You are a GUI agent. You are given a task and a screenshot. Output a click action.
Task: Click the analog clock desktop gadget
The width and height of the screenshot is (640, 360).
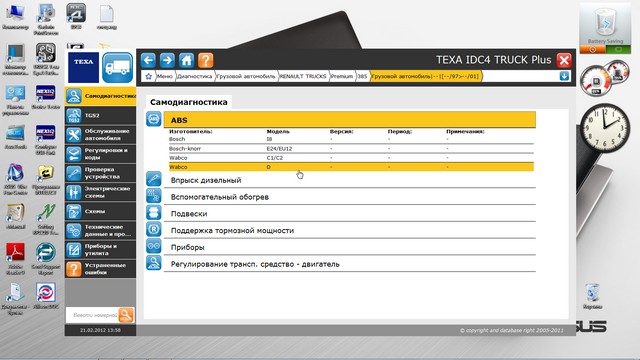tap(605, 128)
